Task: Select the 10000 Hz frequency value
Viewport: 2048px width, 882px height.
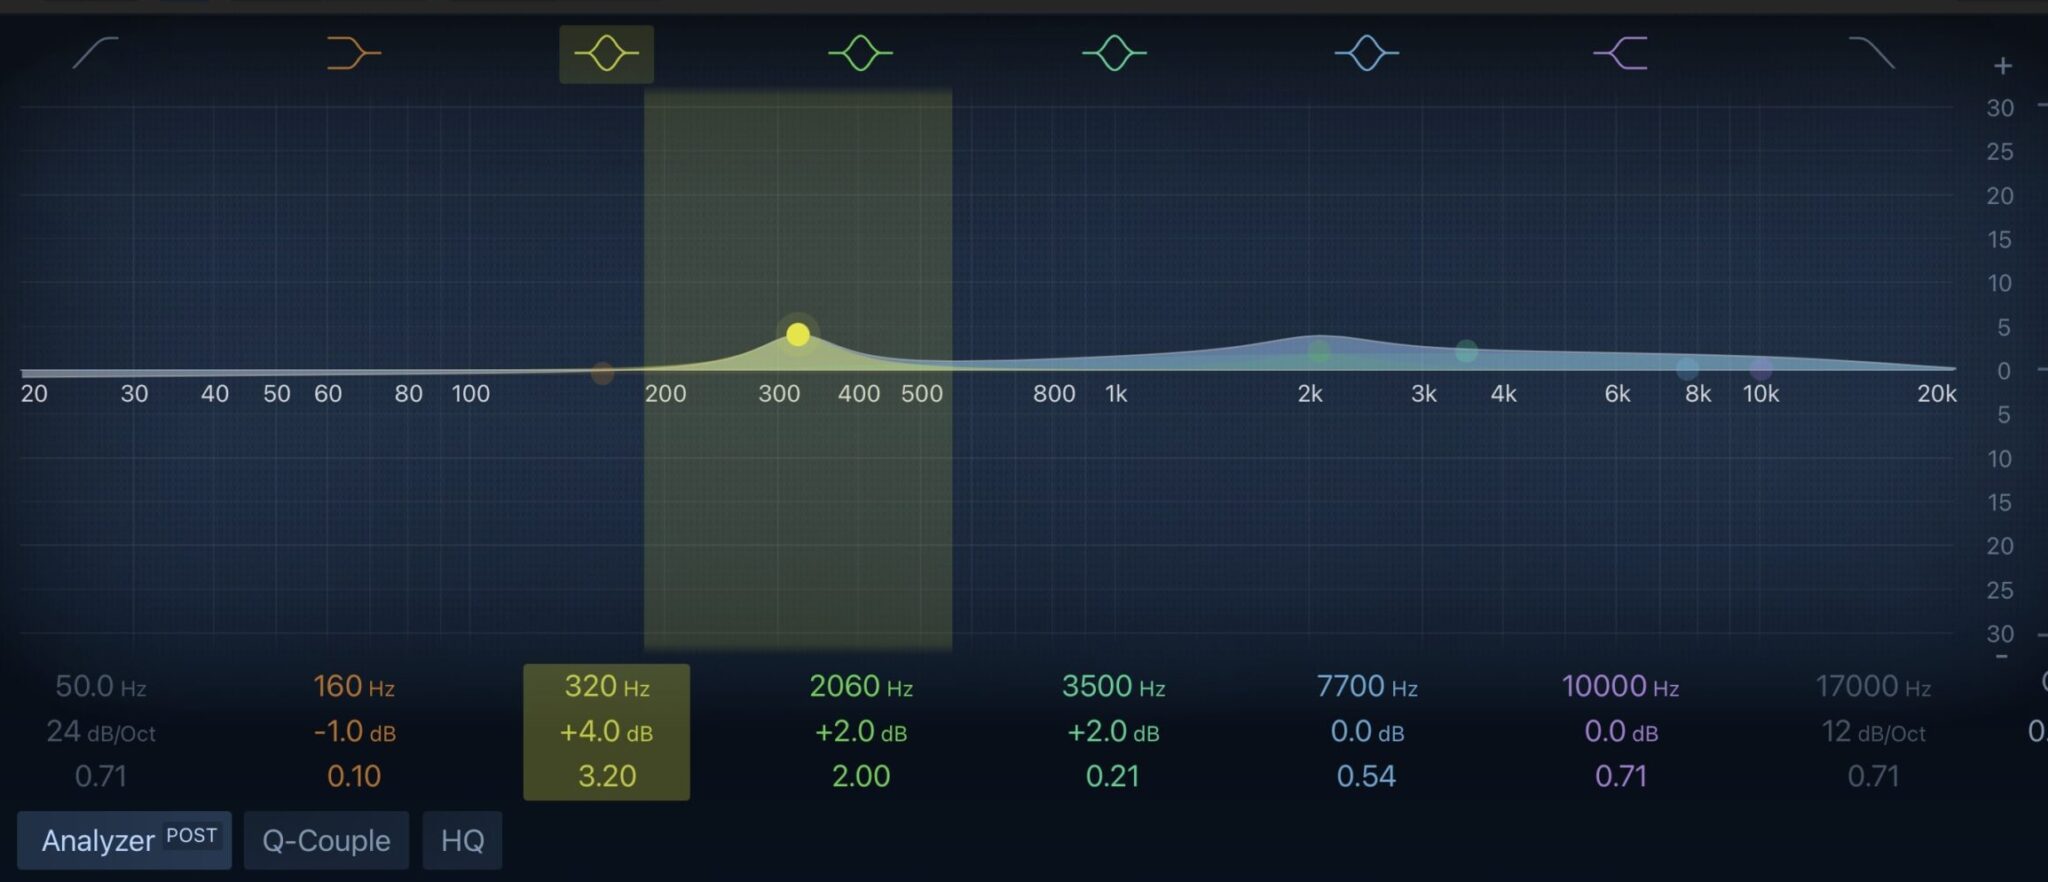Action: [1620, 687]
